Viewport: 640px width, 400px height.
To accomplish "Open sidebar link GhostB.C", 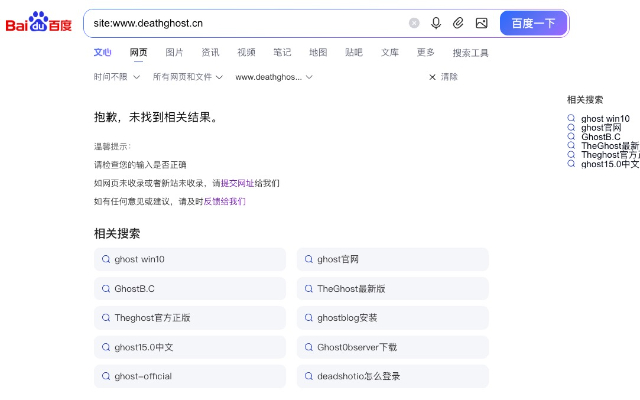I will [601, 137].
